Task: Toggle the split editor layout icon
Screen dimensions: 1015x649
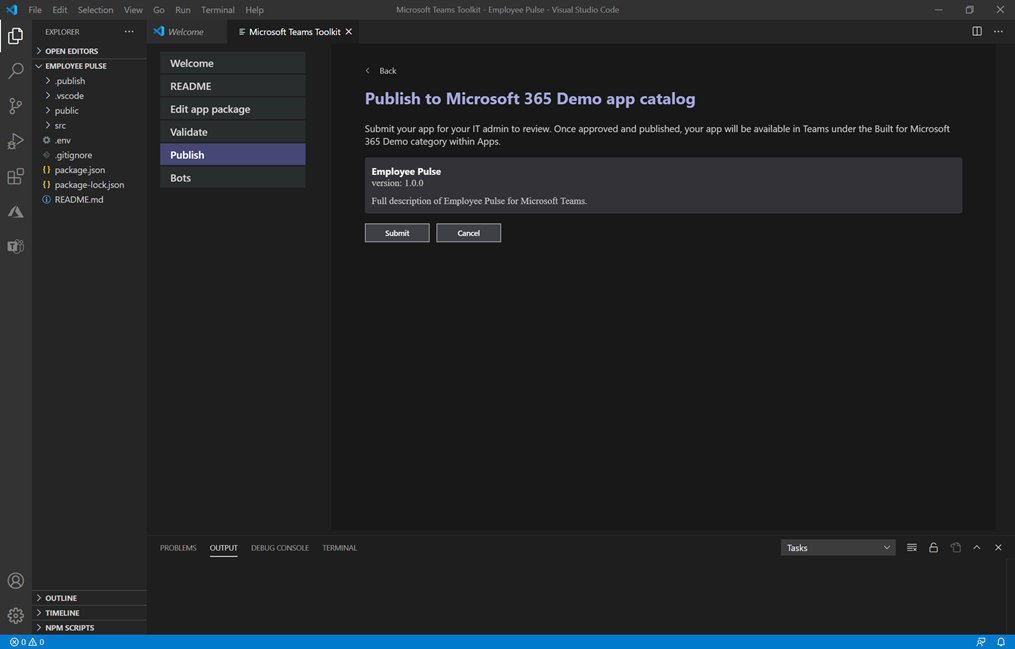Action: (976, 31)
